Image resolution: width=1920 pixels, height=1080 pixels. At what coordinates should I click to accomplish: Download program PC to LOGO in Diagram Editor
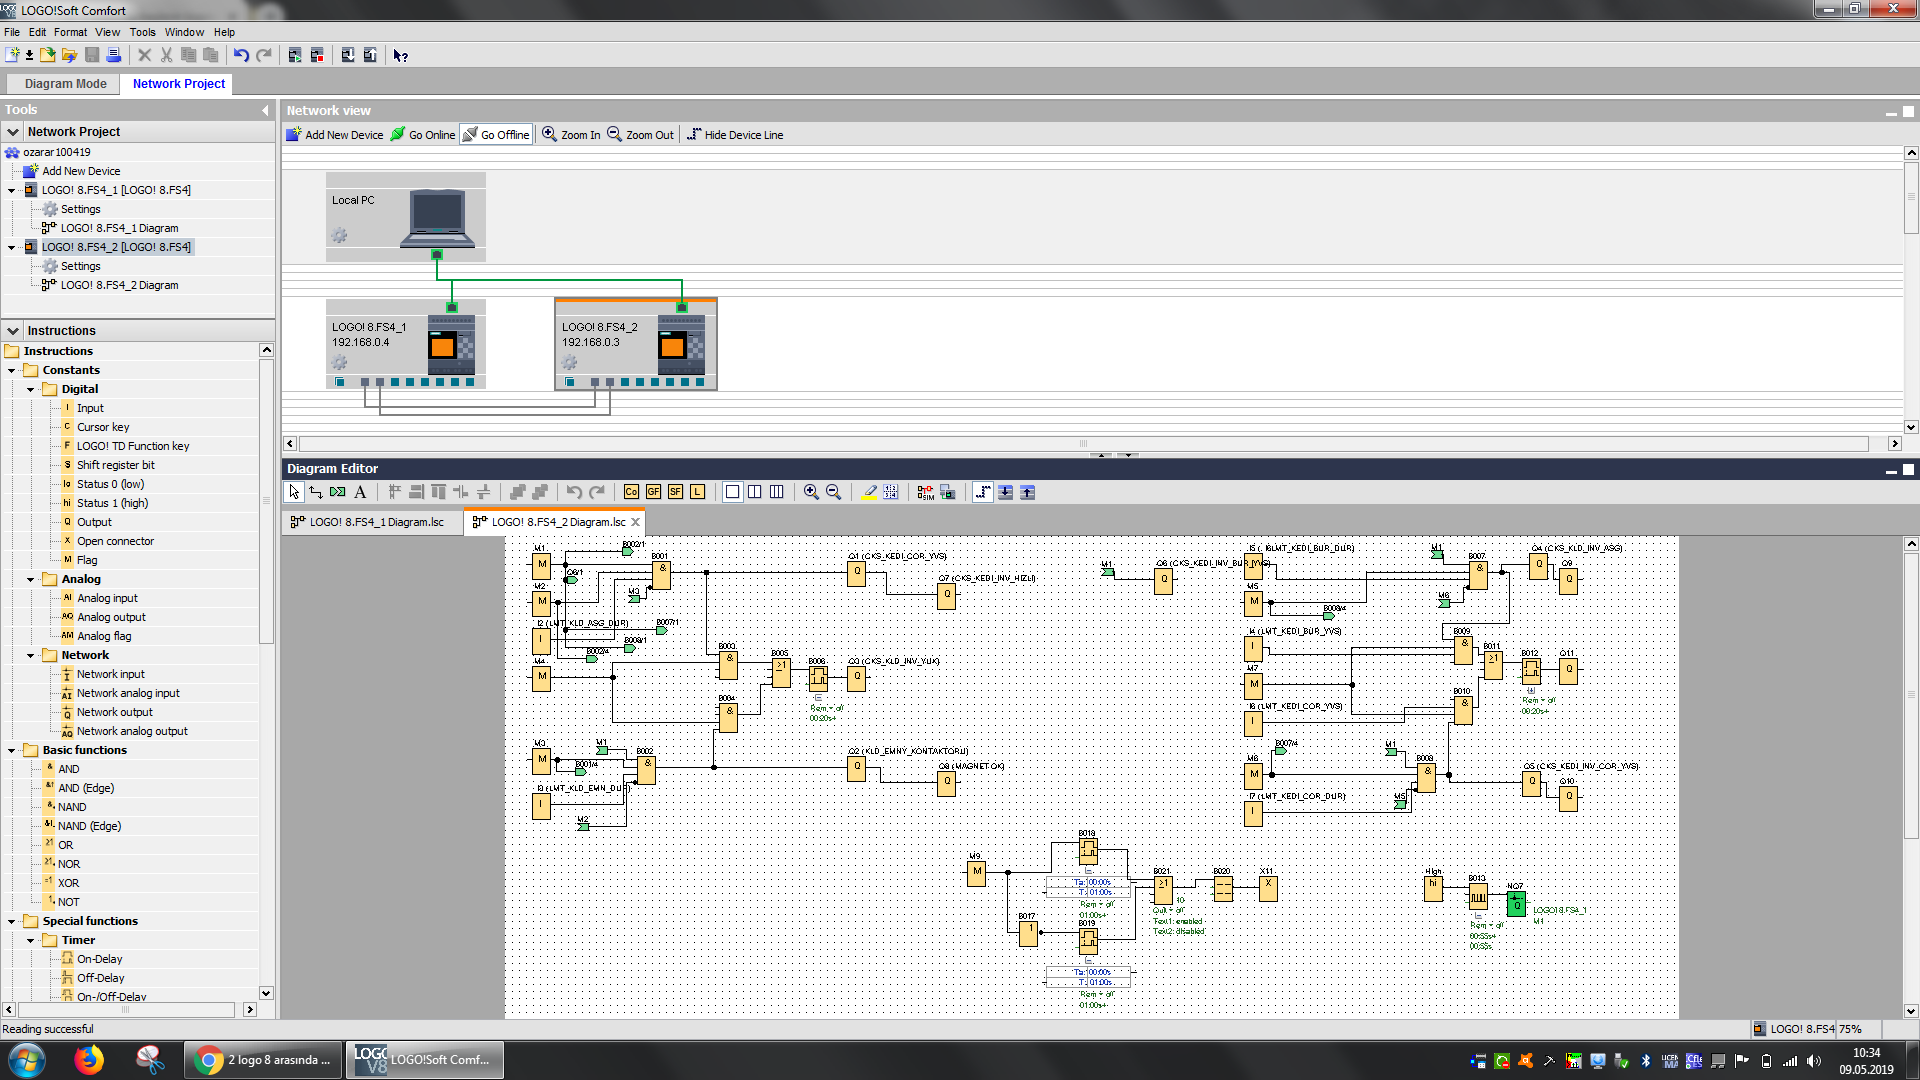click(x=1005, y=492)
